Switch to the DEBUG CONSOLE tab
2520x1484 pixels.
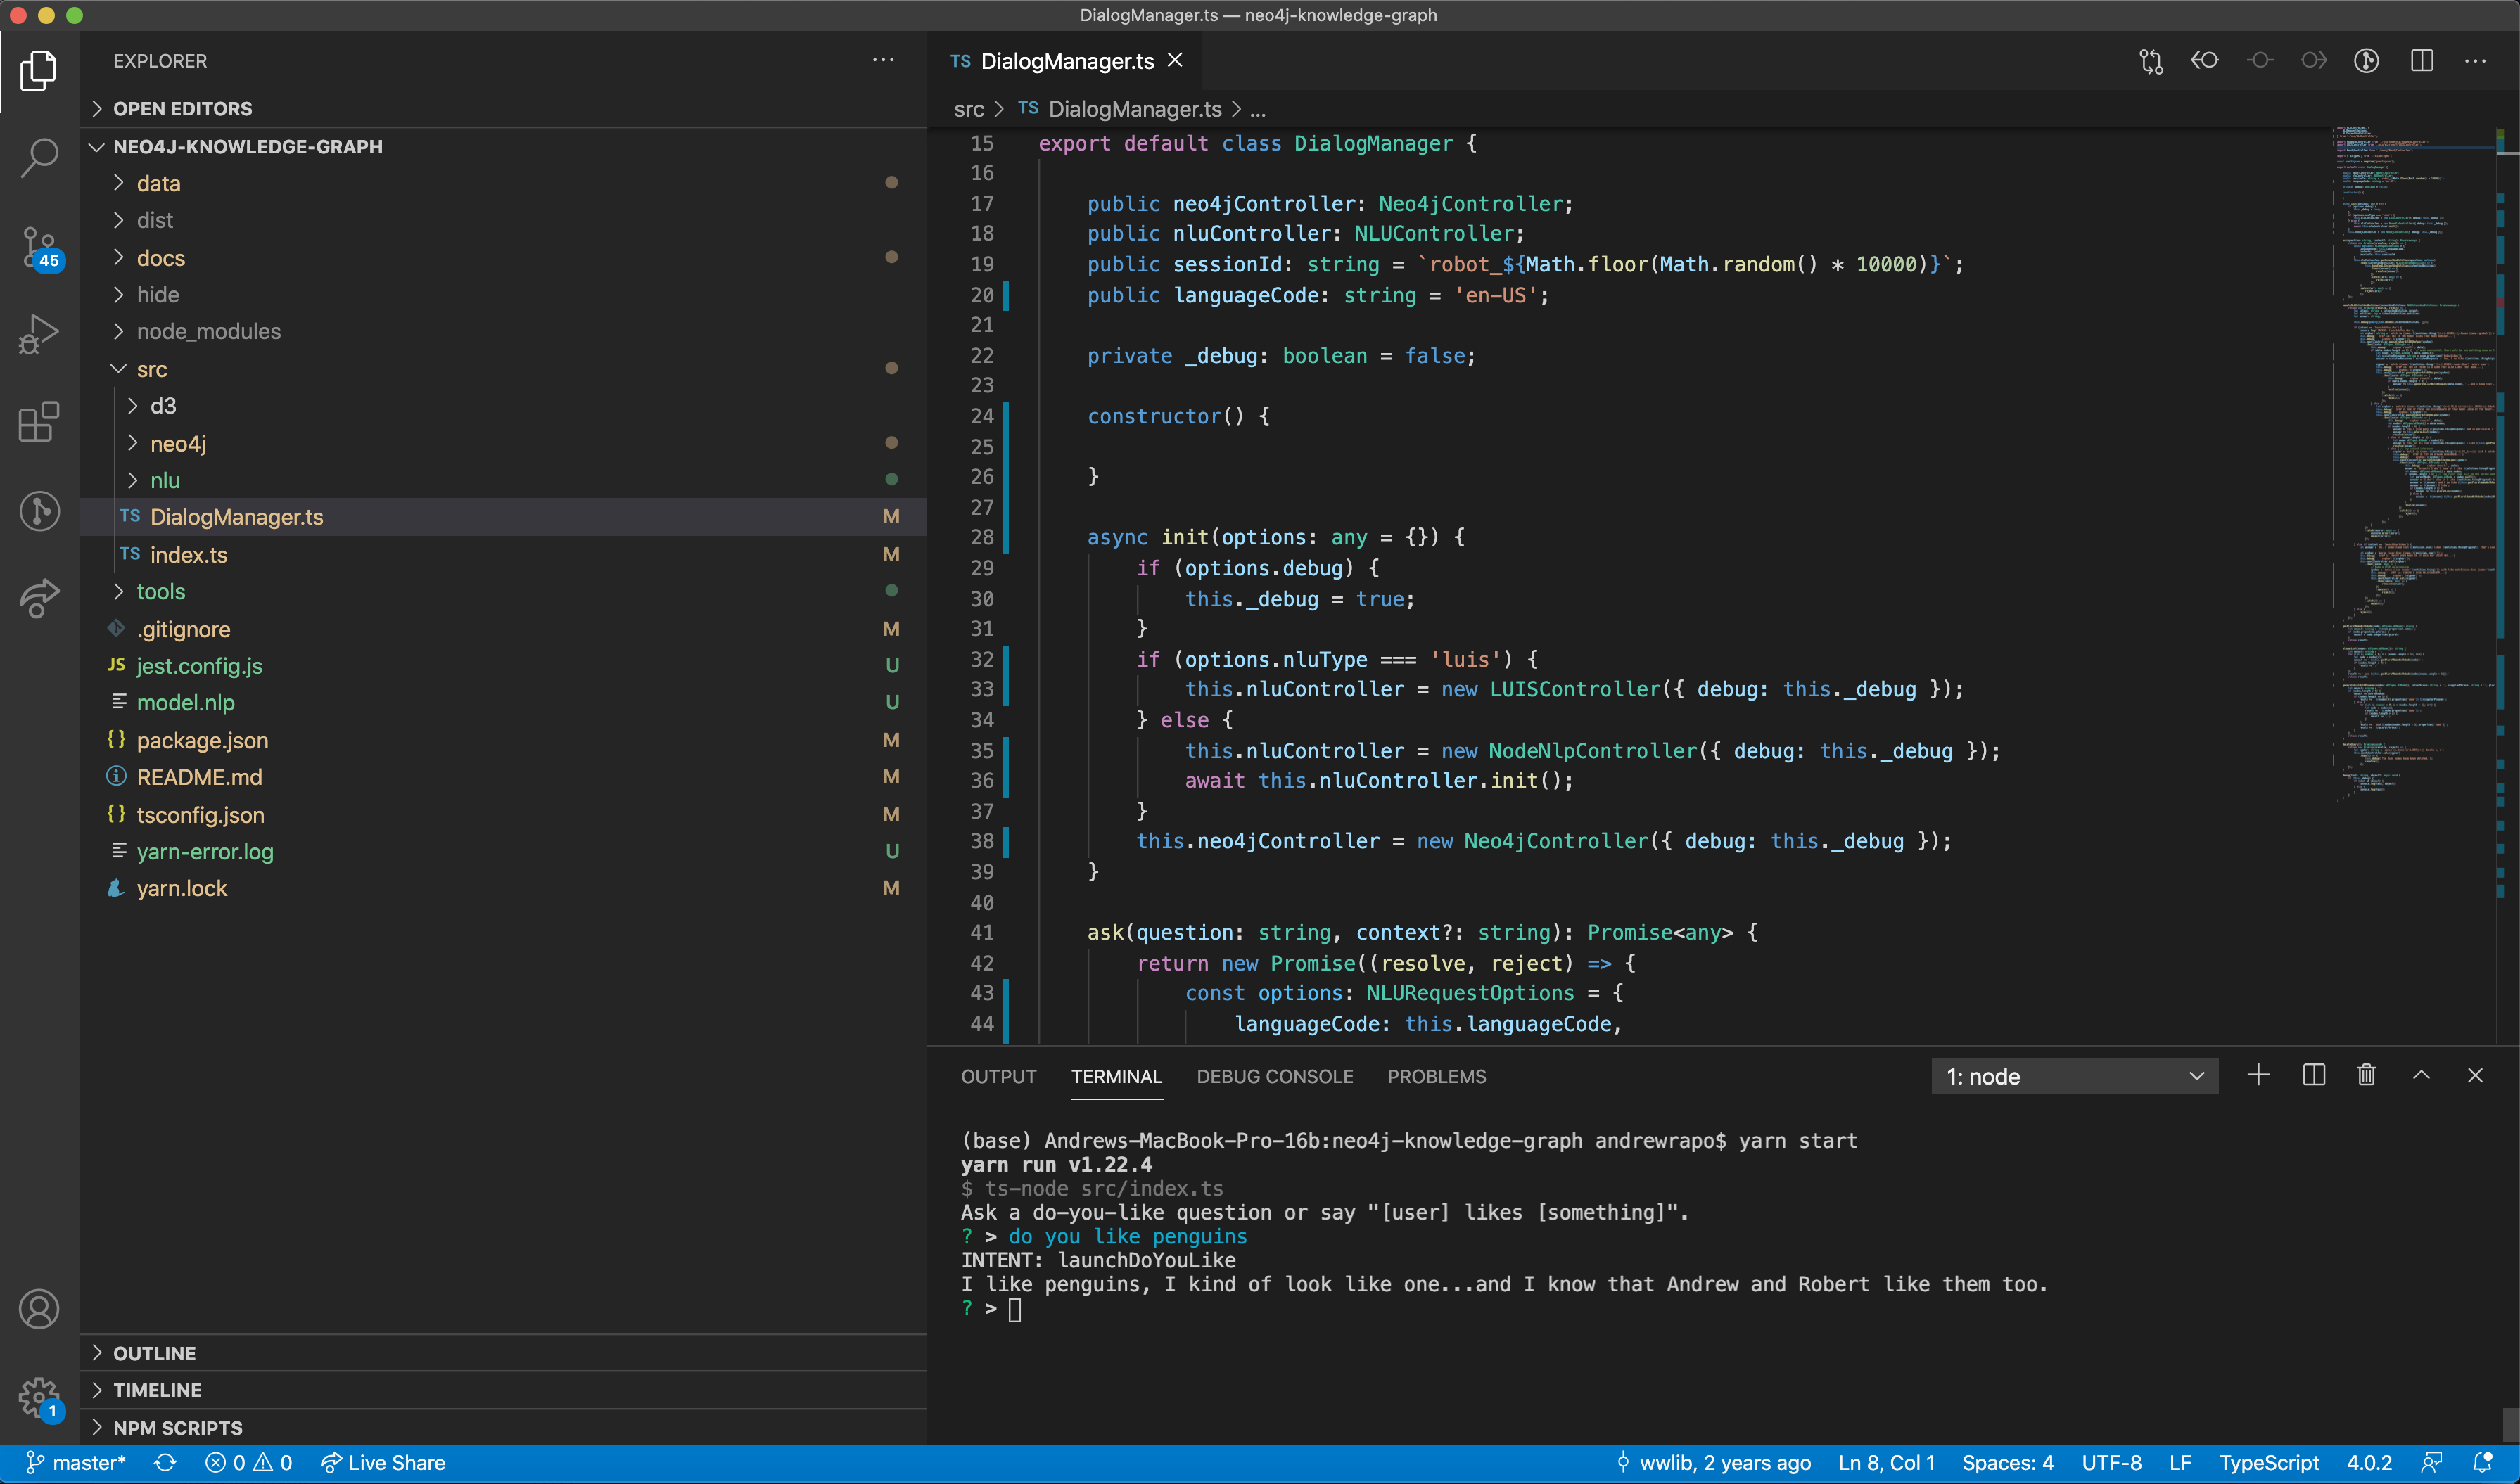pyautogui.click(x=1274, y=1076)
